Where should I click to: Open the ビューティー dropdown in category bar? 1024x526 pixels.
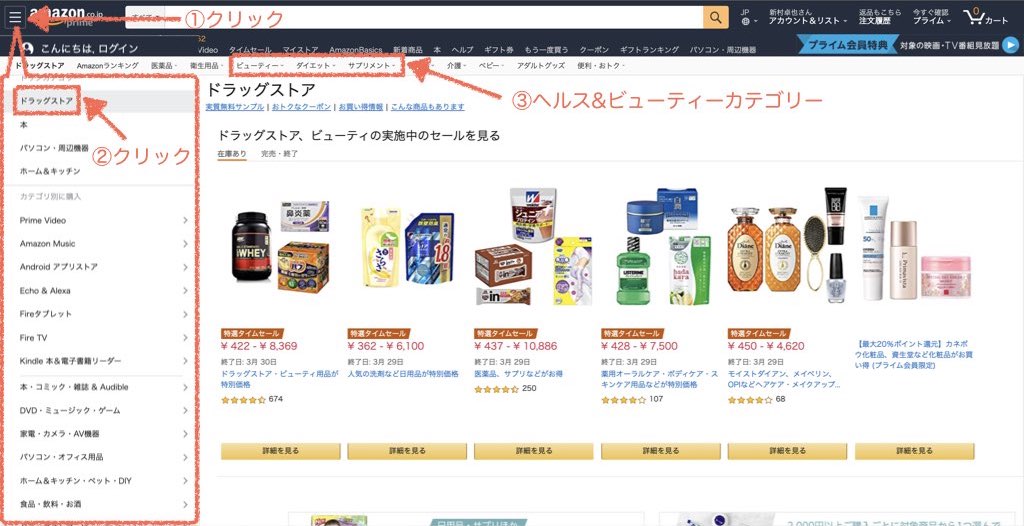point(259,66)
